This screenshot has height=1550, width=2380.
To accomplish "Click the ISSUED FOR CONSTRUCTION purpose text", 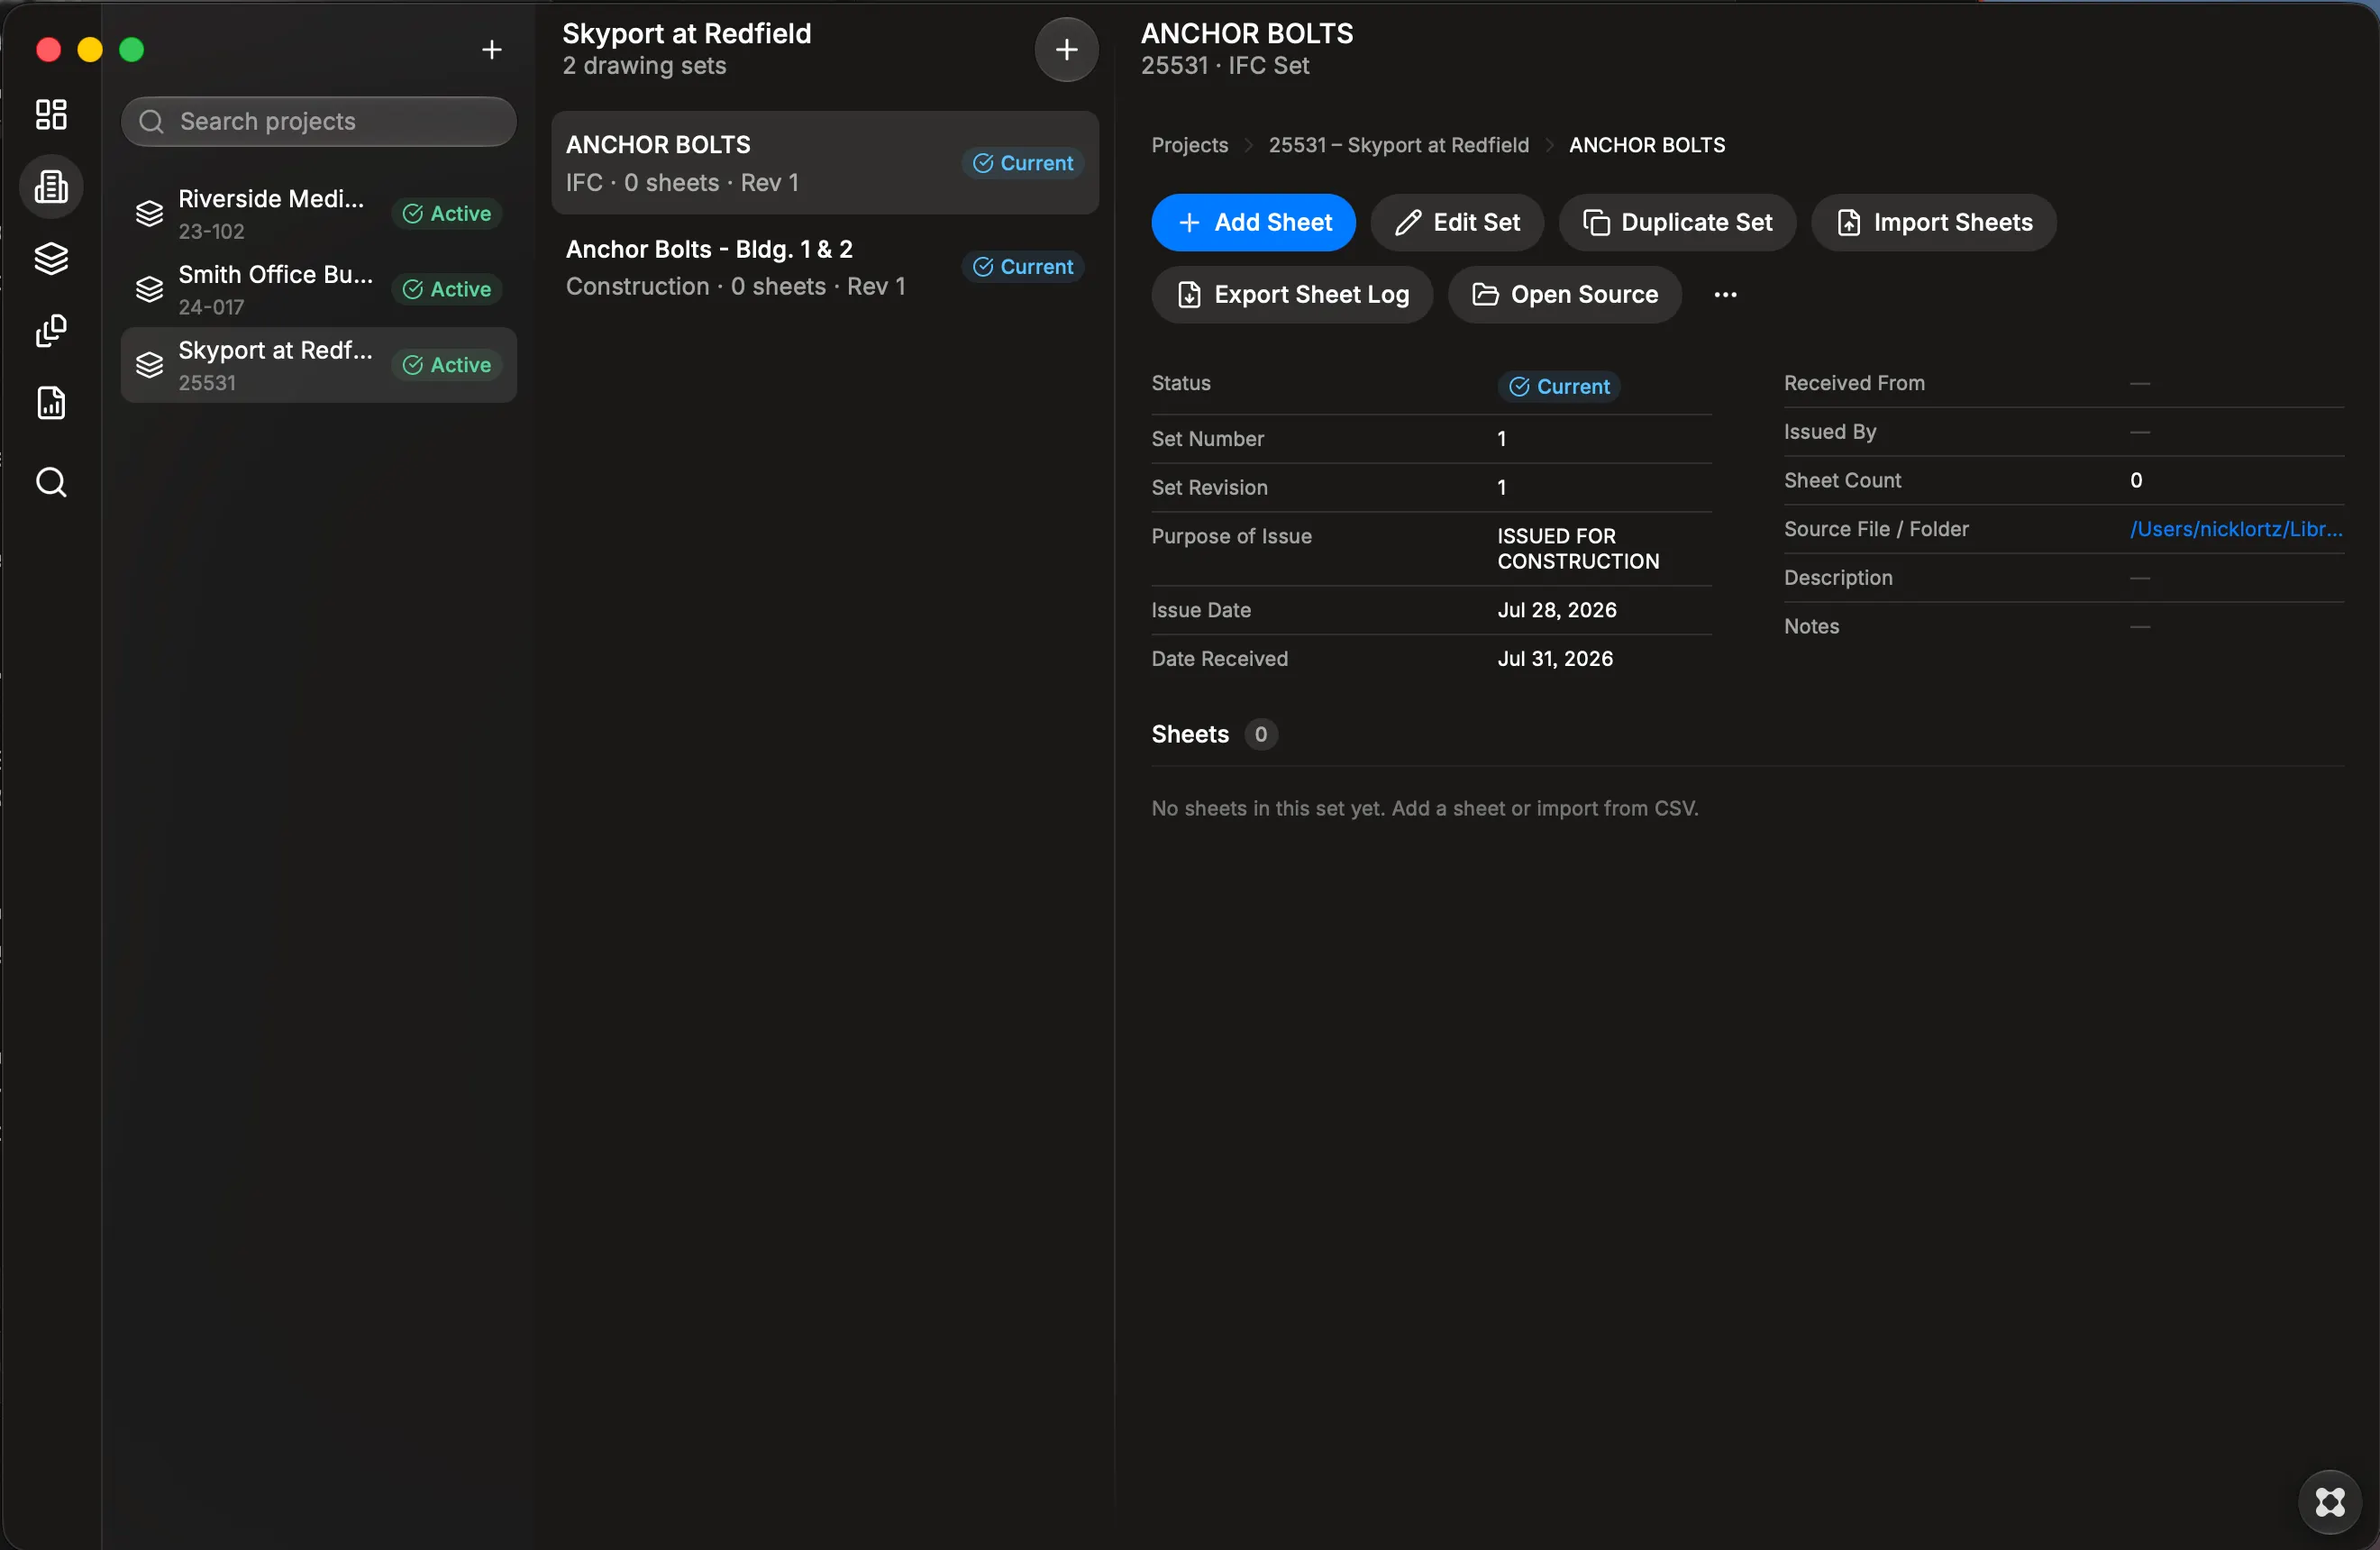I will point(1578,549).
